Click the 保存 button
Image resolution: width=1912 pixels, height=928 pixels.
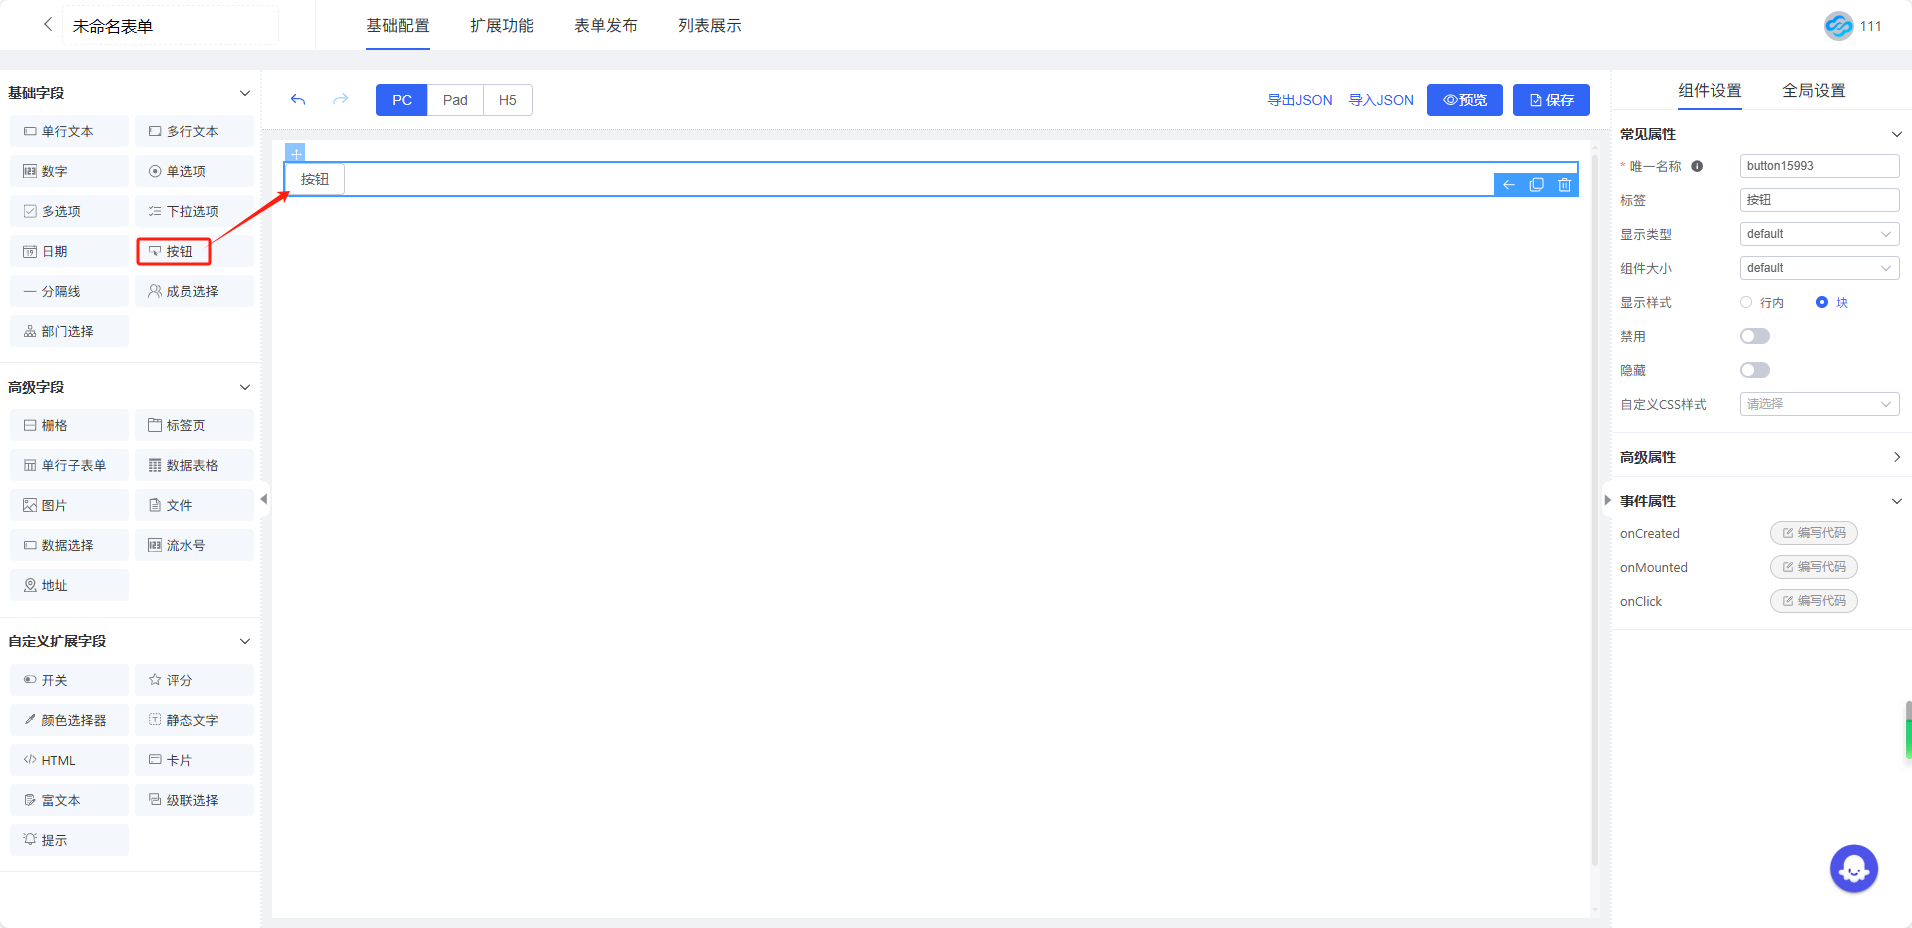click(x=1551, y=100)
